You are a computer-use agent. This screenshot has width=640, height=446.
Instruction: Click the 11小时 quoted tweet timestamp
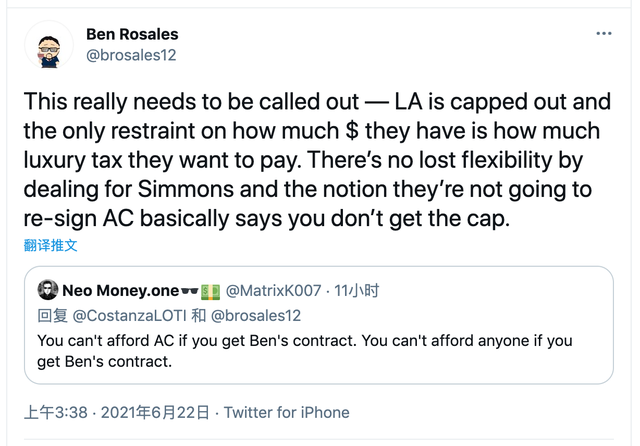click(358, 290)
